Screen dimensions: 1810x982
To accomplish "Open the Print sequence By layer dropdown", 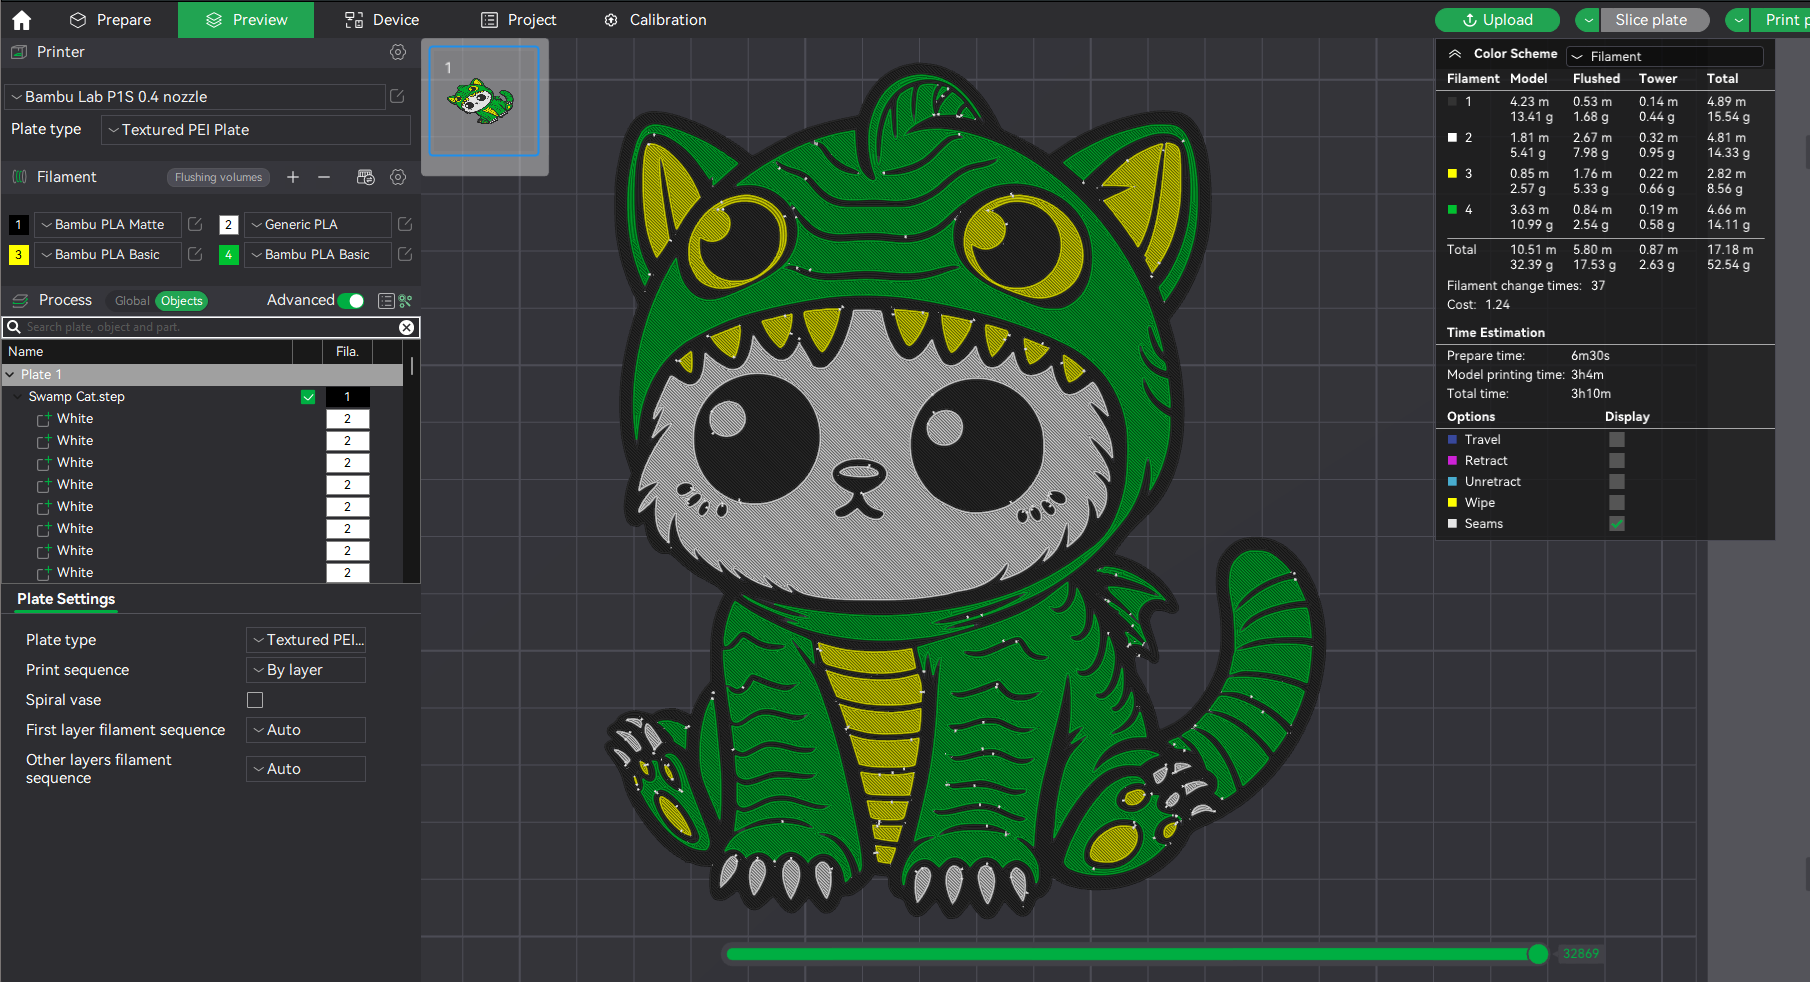I will [306, 670].
